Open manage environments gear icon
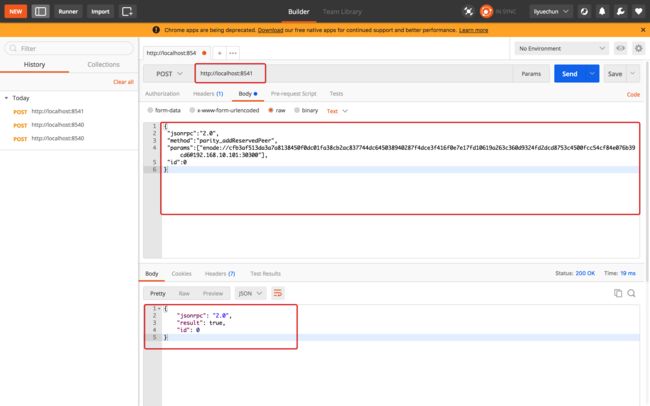 pyautogui.click(x=639, y=49)
